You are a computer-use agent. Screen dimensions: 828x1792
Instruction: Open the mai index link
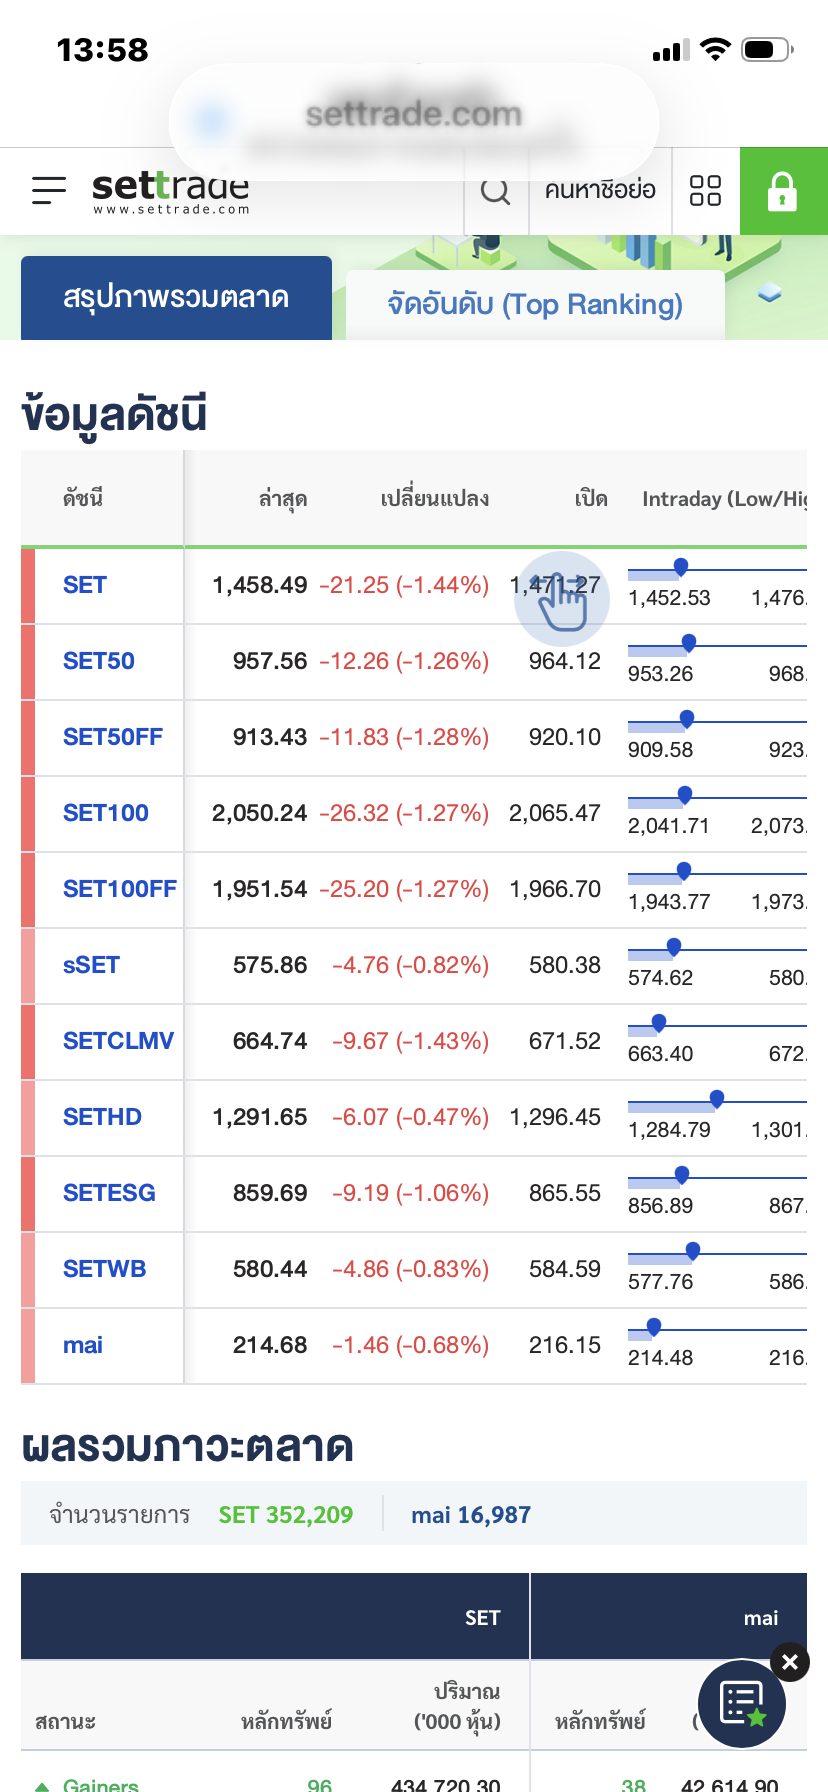[83, 1345]
